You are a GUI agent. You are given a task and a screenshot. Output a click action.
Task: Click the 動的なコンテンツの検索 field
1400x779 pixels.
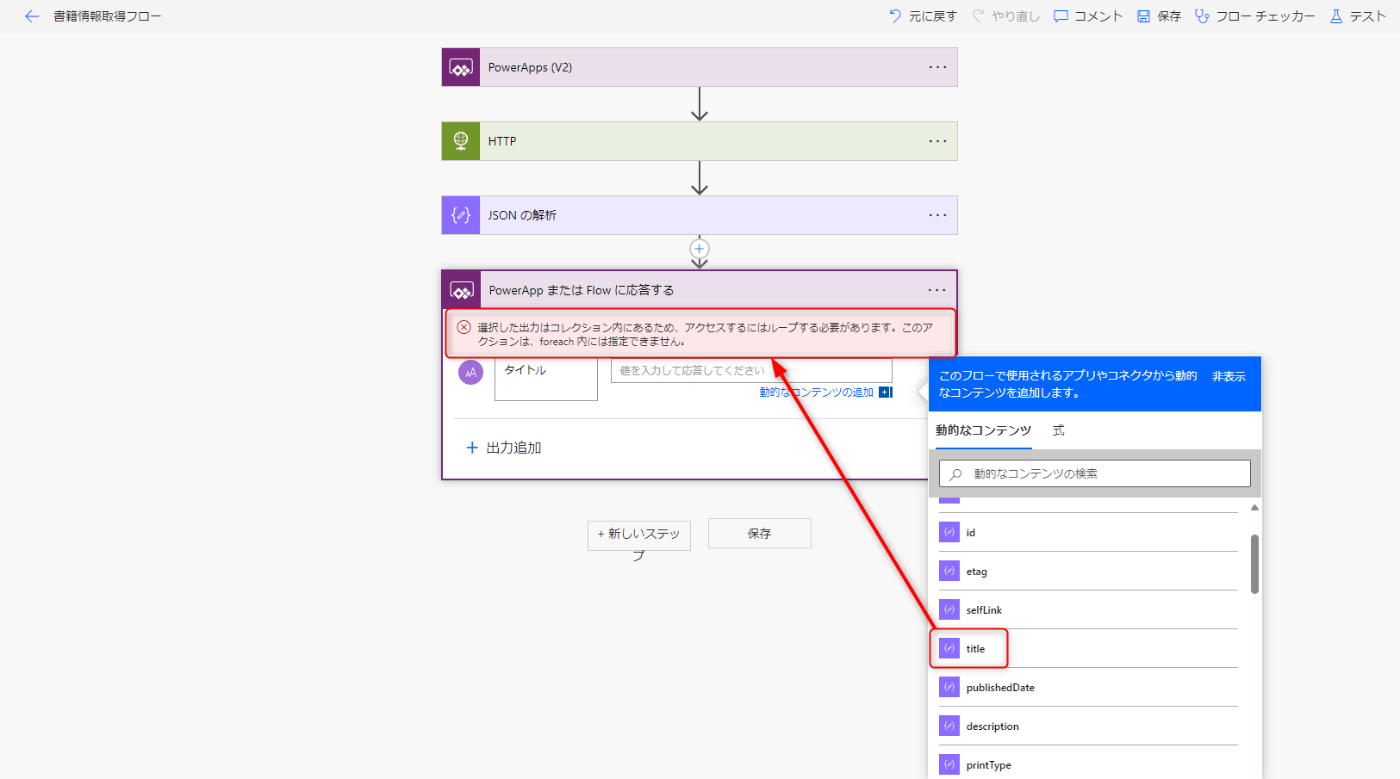click(x=1095, y=473)
